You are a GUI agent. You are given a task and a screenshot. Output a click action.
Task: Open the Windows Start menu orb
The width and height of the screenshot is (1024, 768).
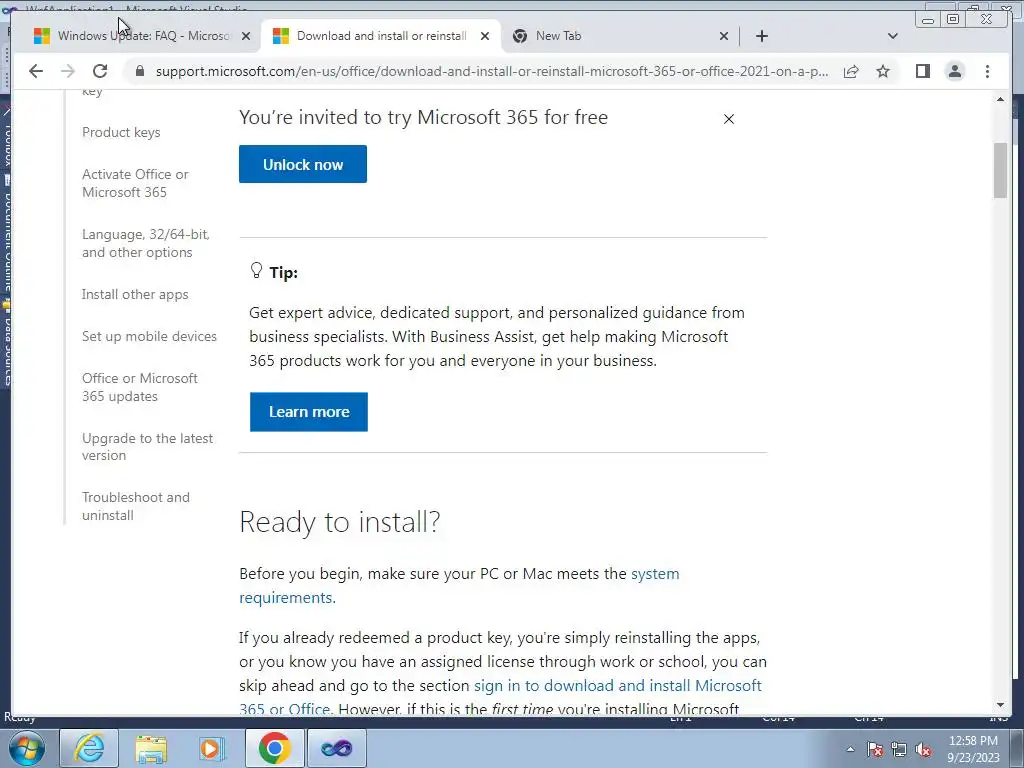[27, 748]
